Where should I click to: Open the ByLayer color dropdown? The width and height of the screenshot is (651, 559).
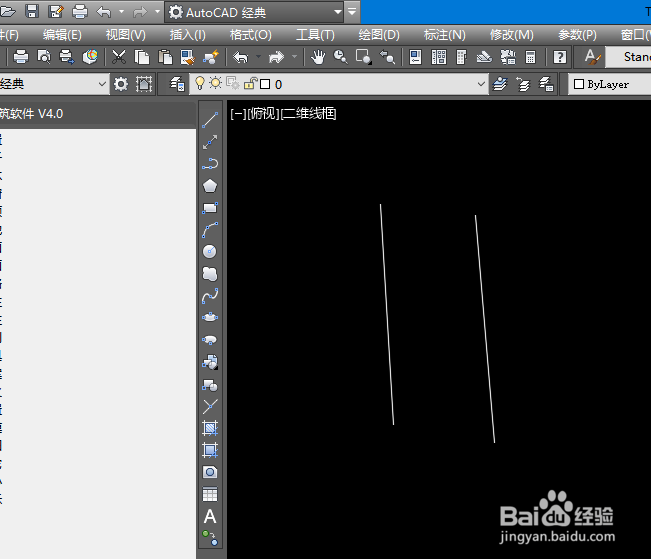pyautogui.click(x=609, y=84)
